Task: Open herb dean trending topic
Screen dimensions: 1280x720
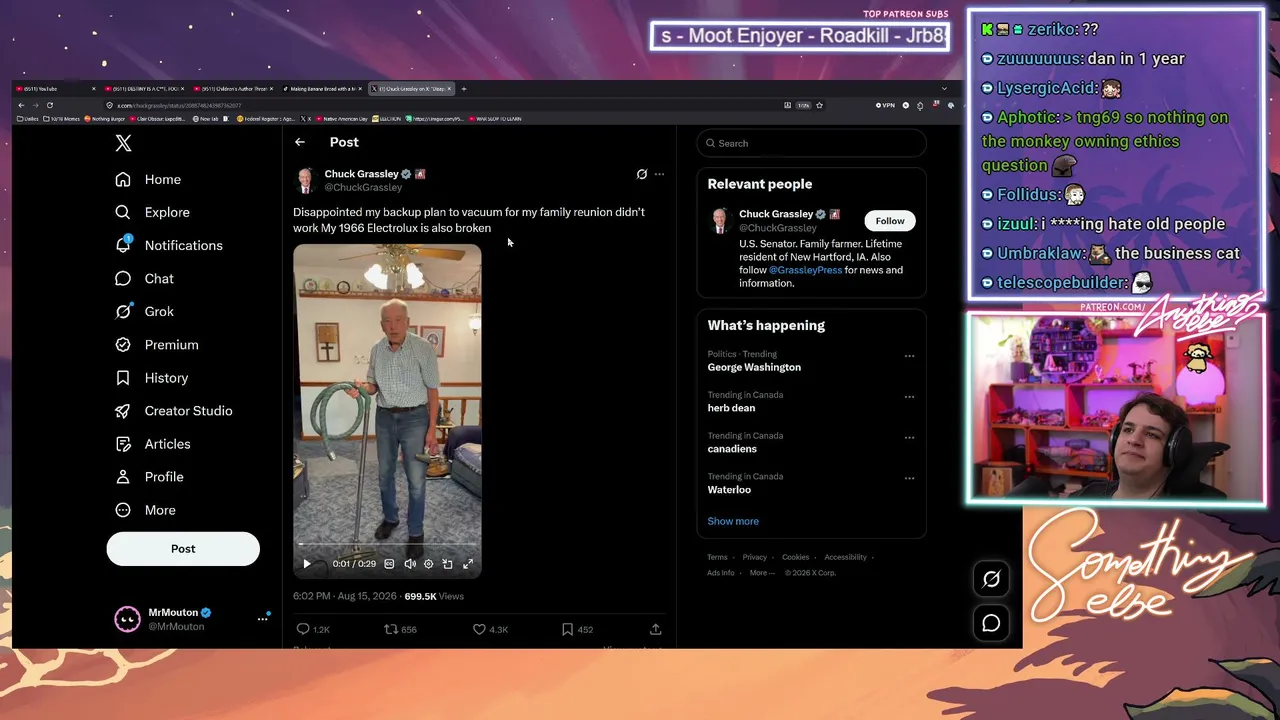Action: (731, 408)
